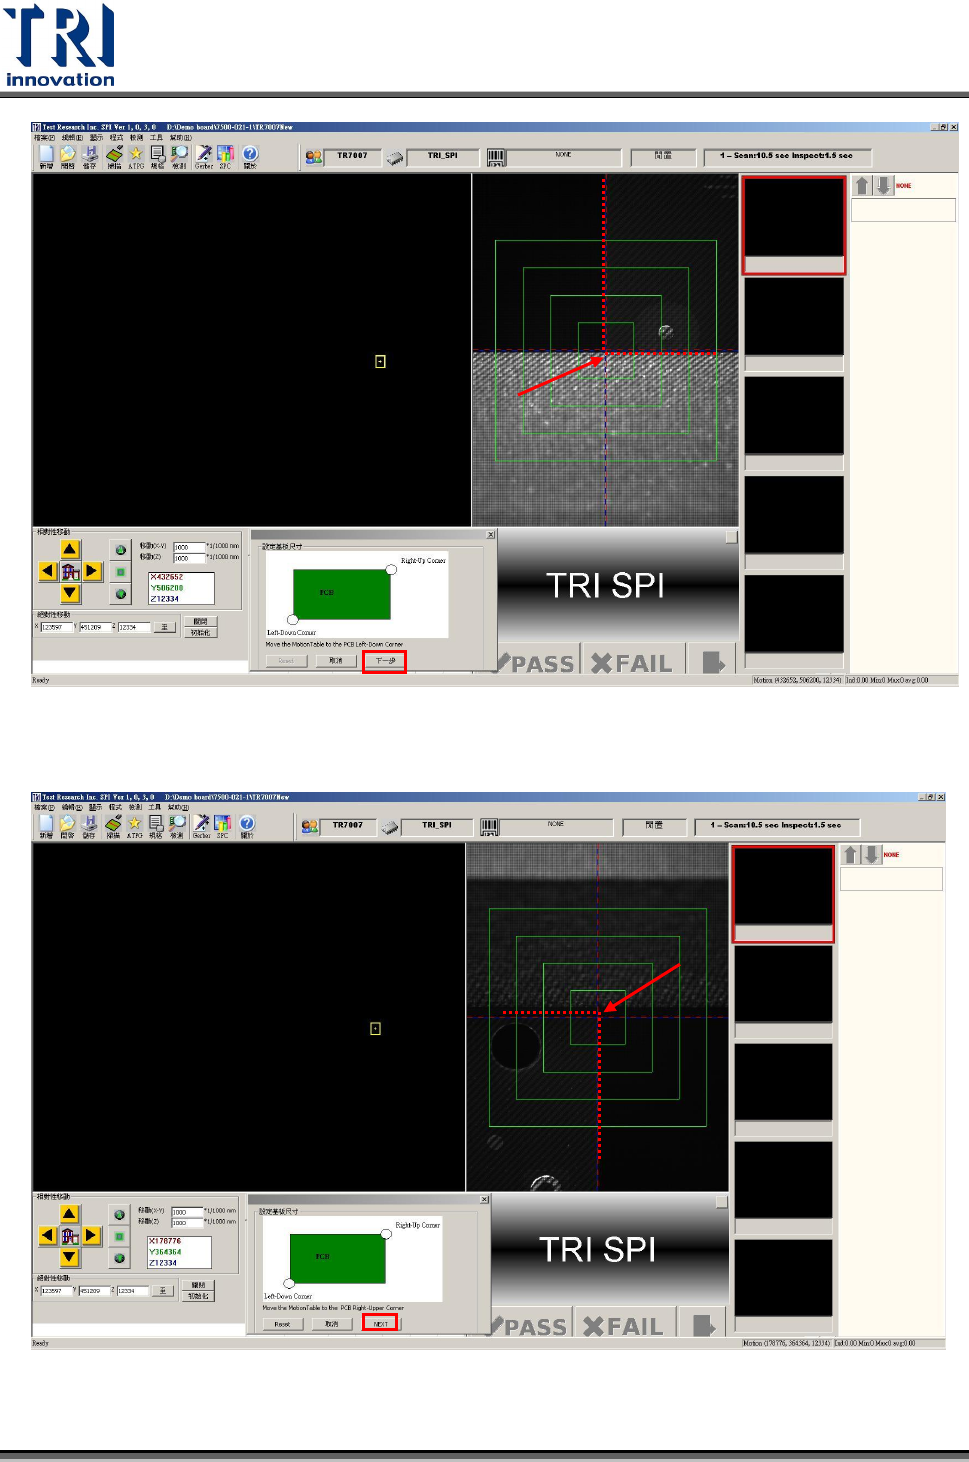Viewport: 969px width, 1462px height.
Task: Click the Reset button in lower screenshot dialog
Action: pyautogui.click(x=282, y=1324)
